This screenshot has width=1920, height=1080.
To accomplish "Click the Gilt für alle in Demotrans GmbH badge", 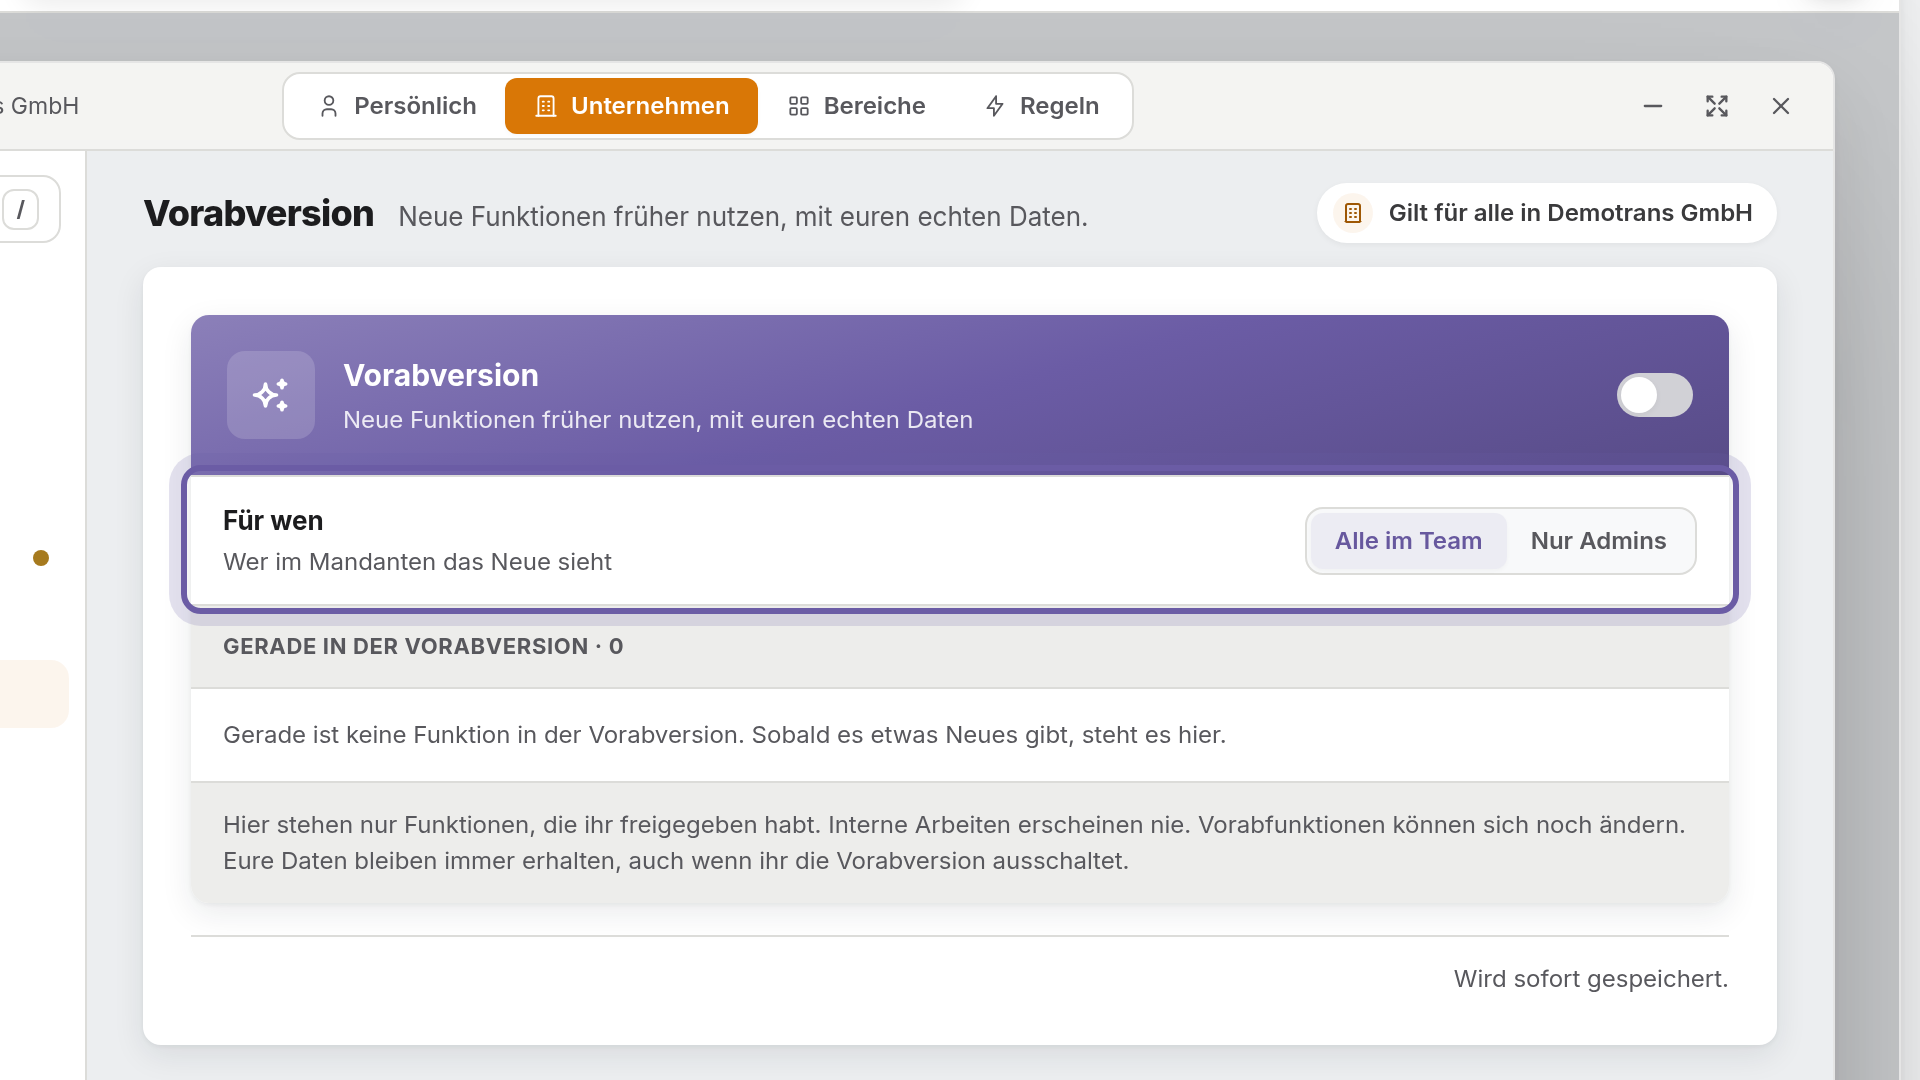I will point(1546,213).
